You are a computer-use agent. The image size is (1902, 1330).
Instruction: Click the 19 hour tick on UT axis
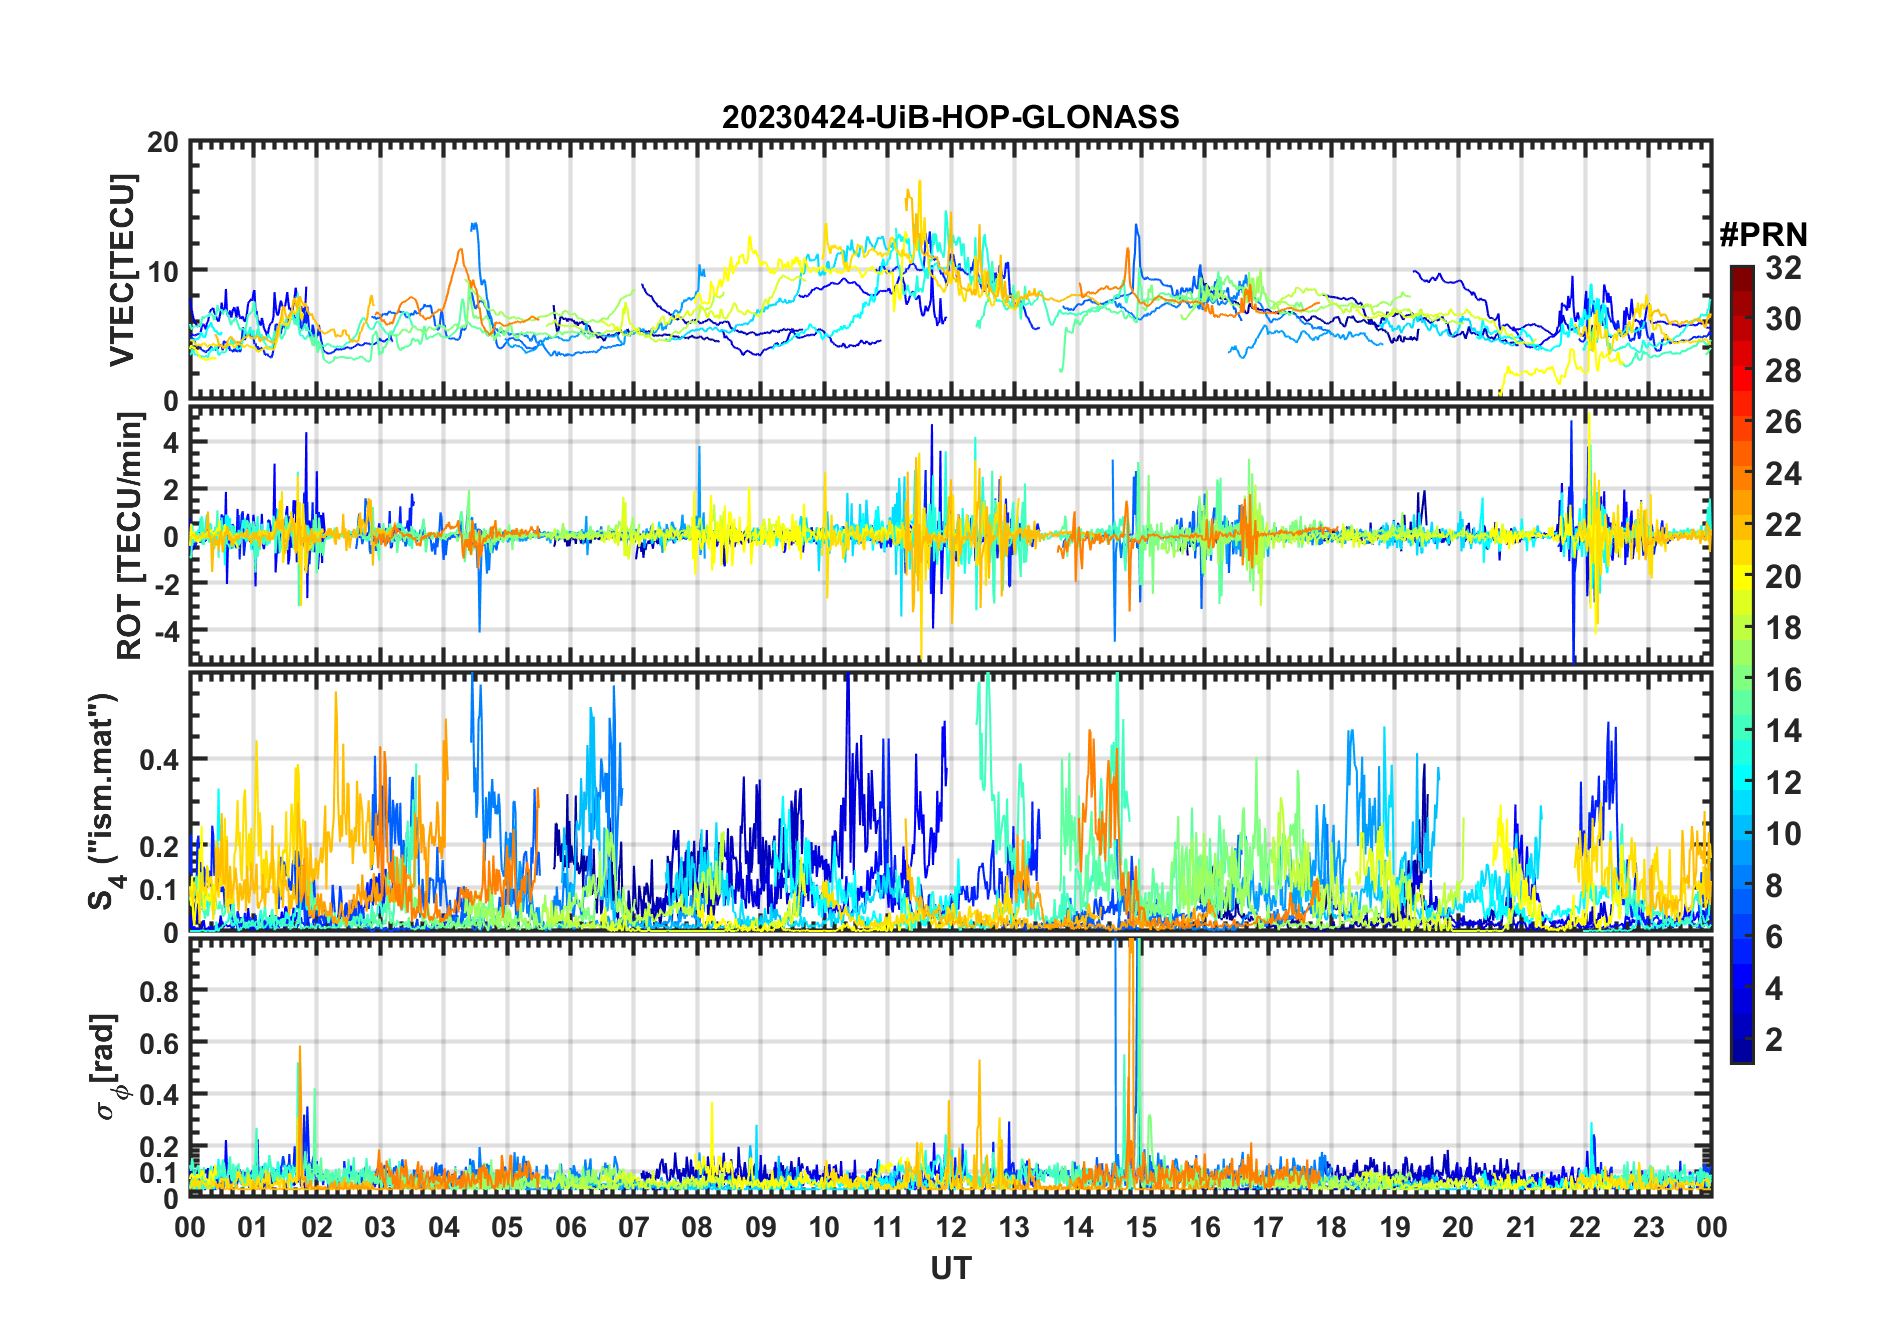coord(1395,1227)
